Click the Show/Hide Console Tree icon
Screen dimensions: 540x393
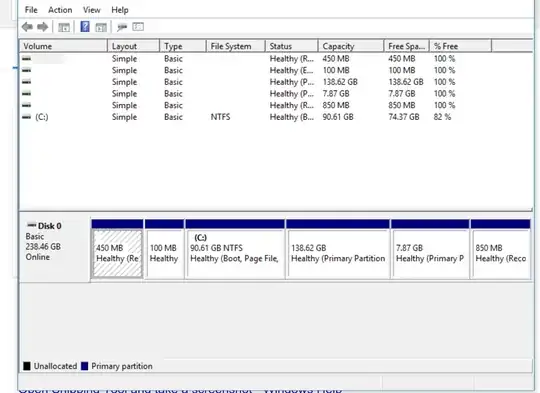(x=64, y=27)
